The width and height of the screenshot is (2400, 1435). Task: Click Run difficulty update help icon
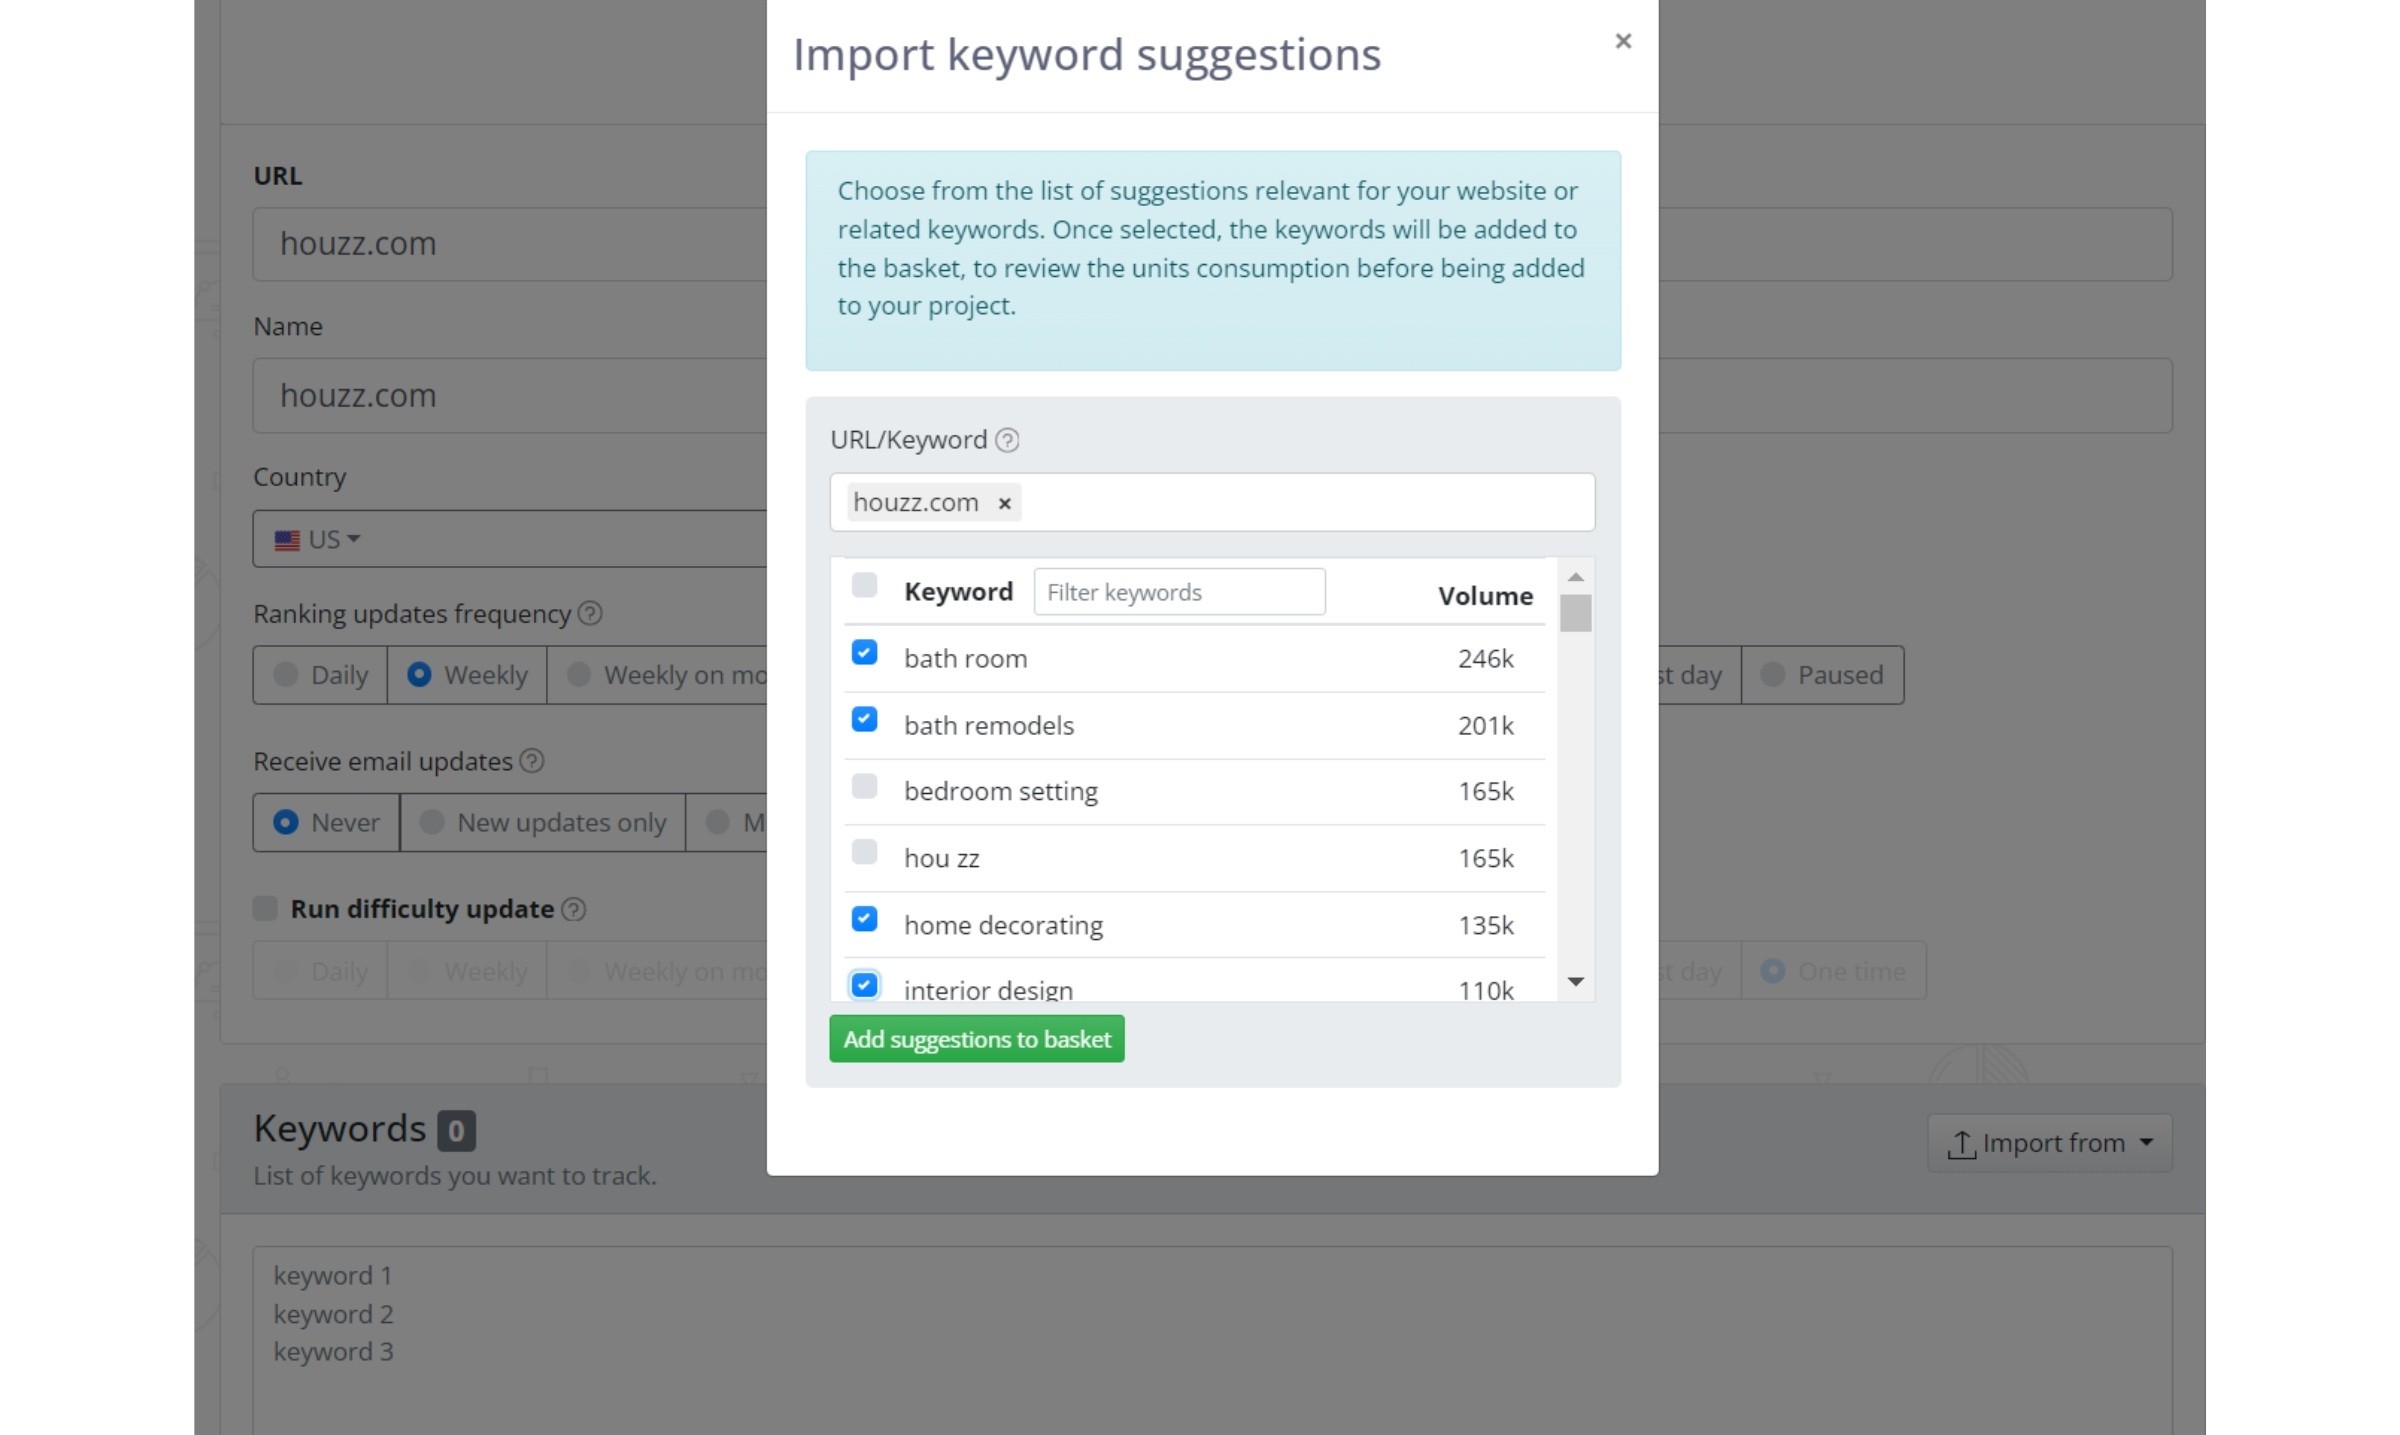[x=573, y=909]
